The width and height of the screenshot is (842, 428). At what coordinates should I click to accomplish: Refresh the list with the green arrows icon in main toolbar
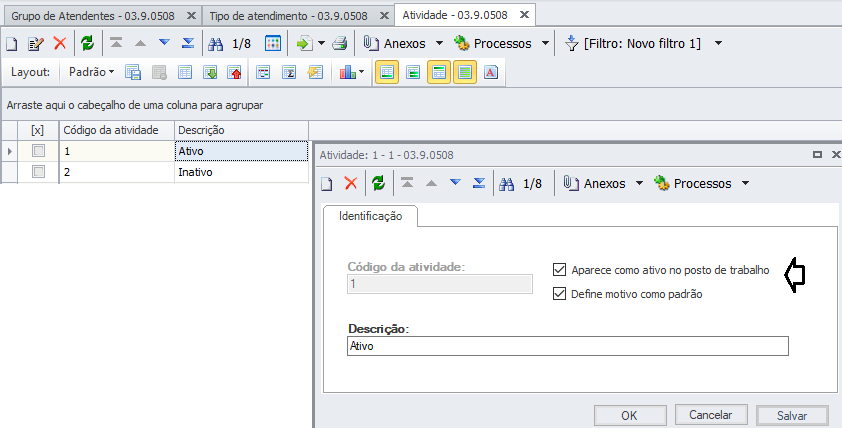click(87, 43)
